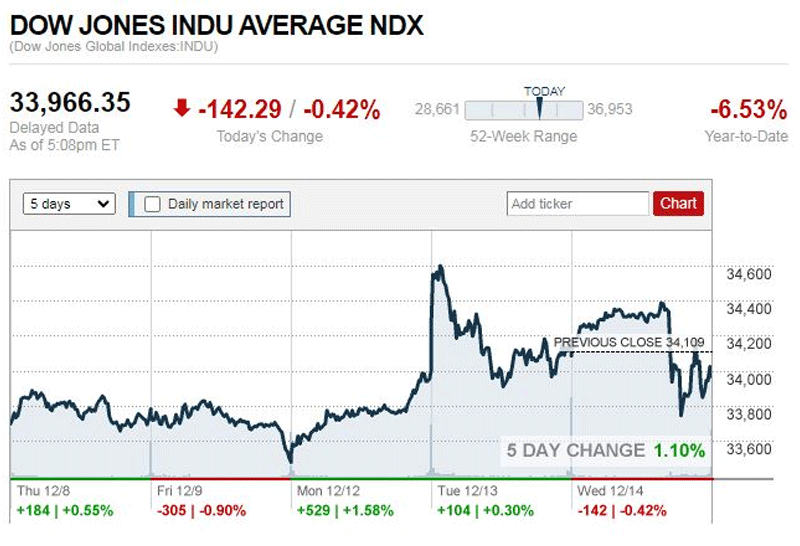Select the Thu 12/8 day label
Screen dimensions: 800x546
click(44, 492)
